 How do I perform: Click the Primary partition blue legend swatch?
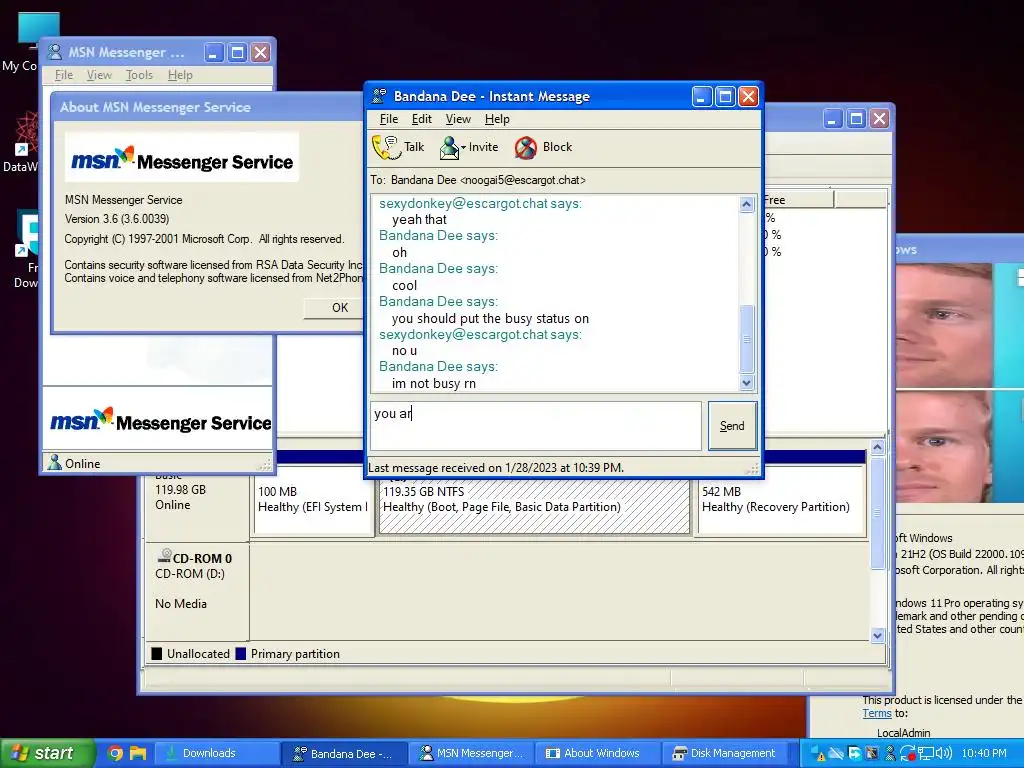(240, 654)
